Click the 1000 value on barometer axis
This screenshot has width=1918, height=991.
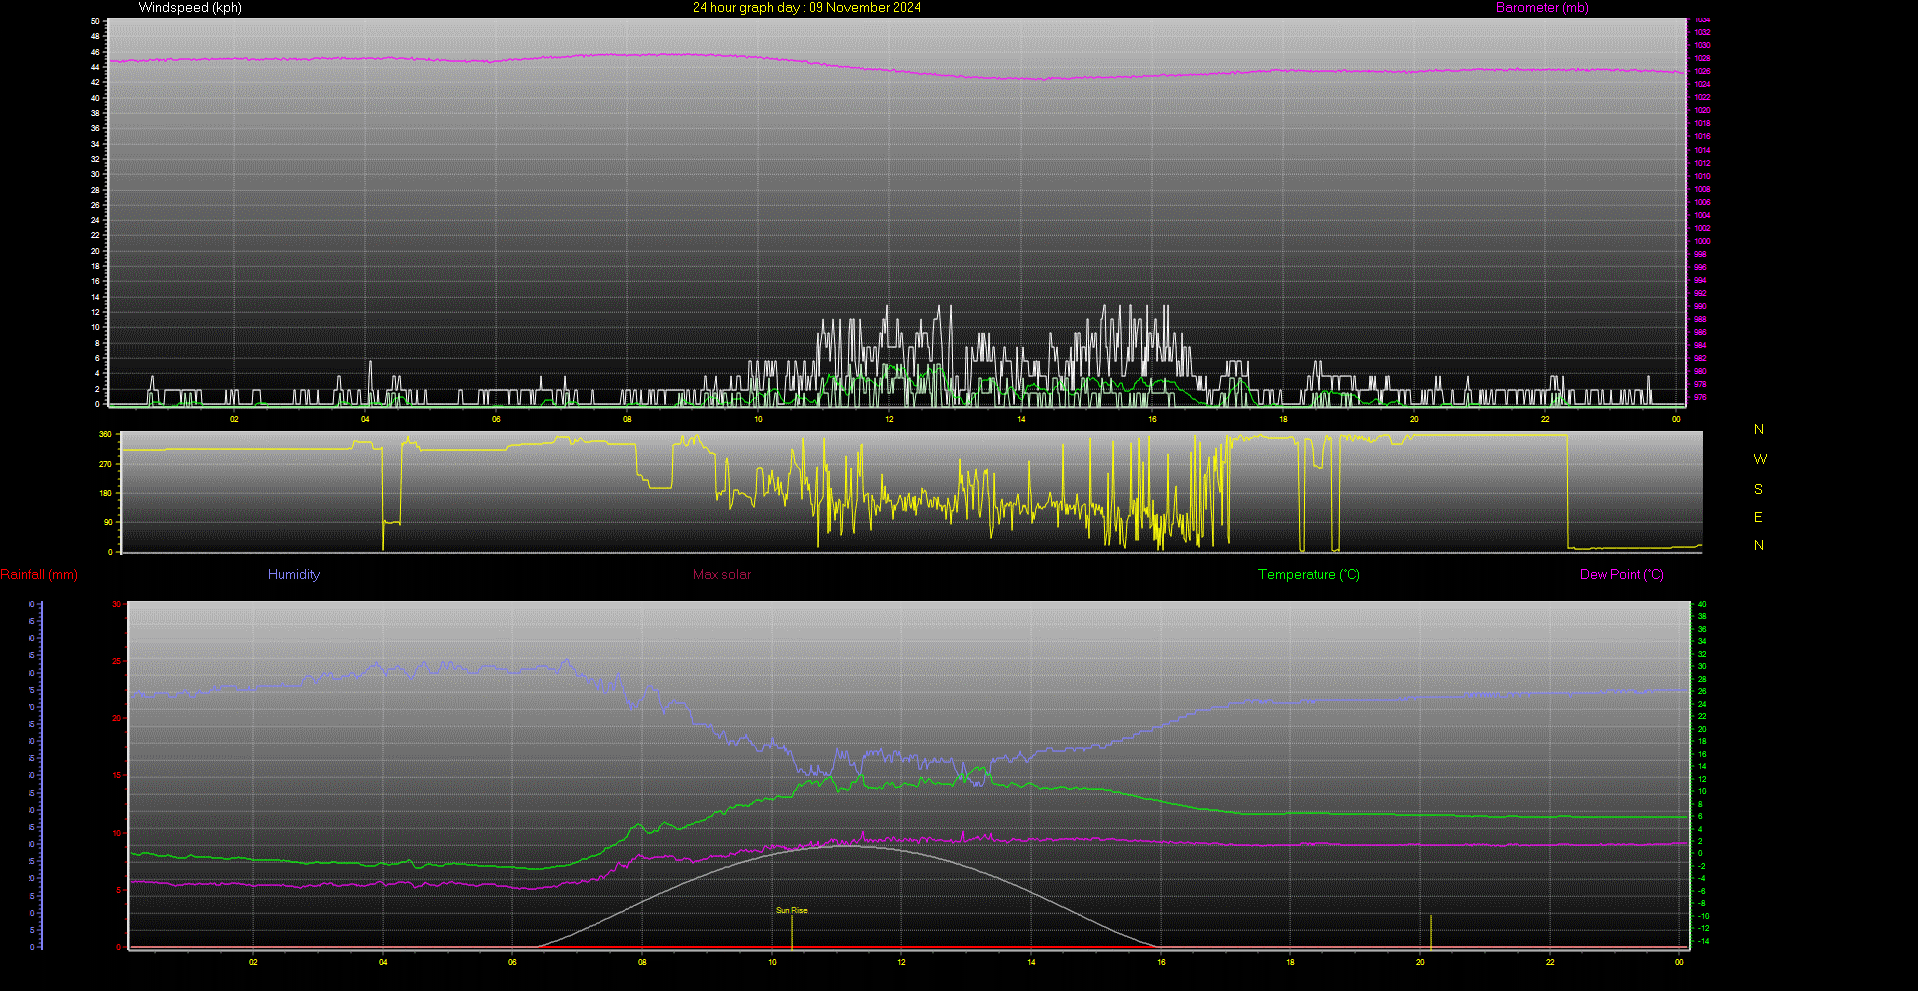tap(1702, 242)
